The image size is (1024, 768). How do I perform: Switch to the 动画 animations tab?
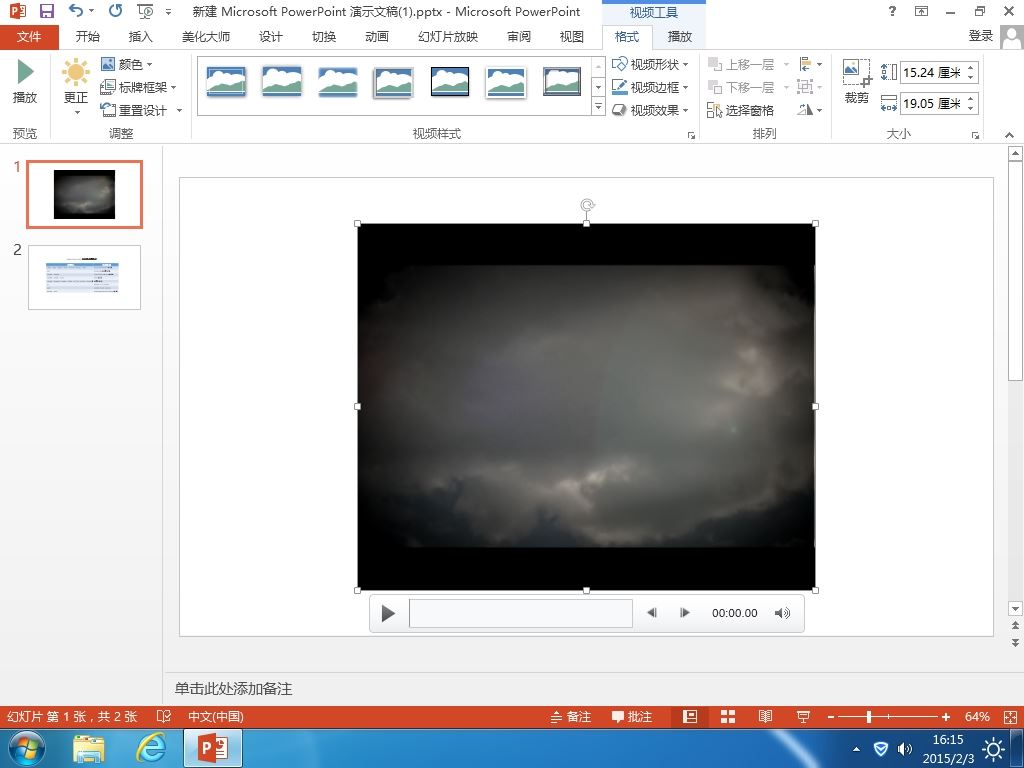(377, 37)
